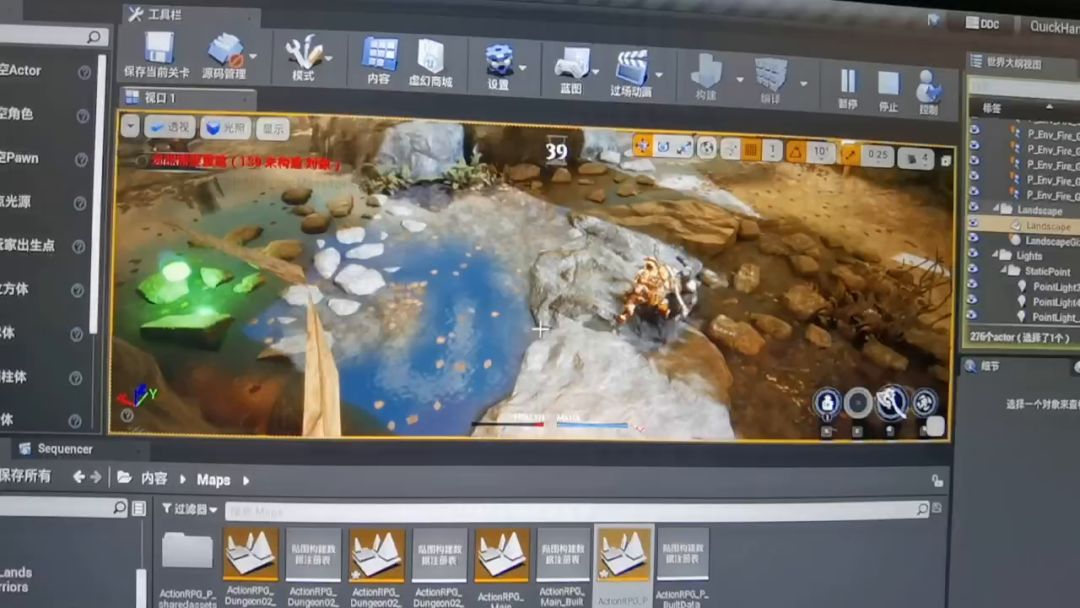Click the Lit (光照) view mode button
The height and width of the screenshot is (608, 1080).
click(225, 128)
